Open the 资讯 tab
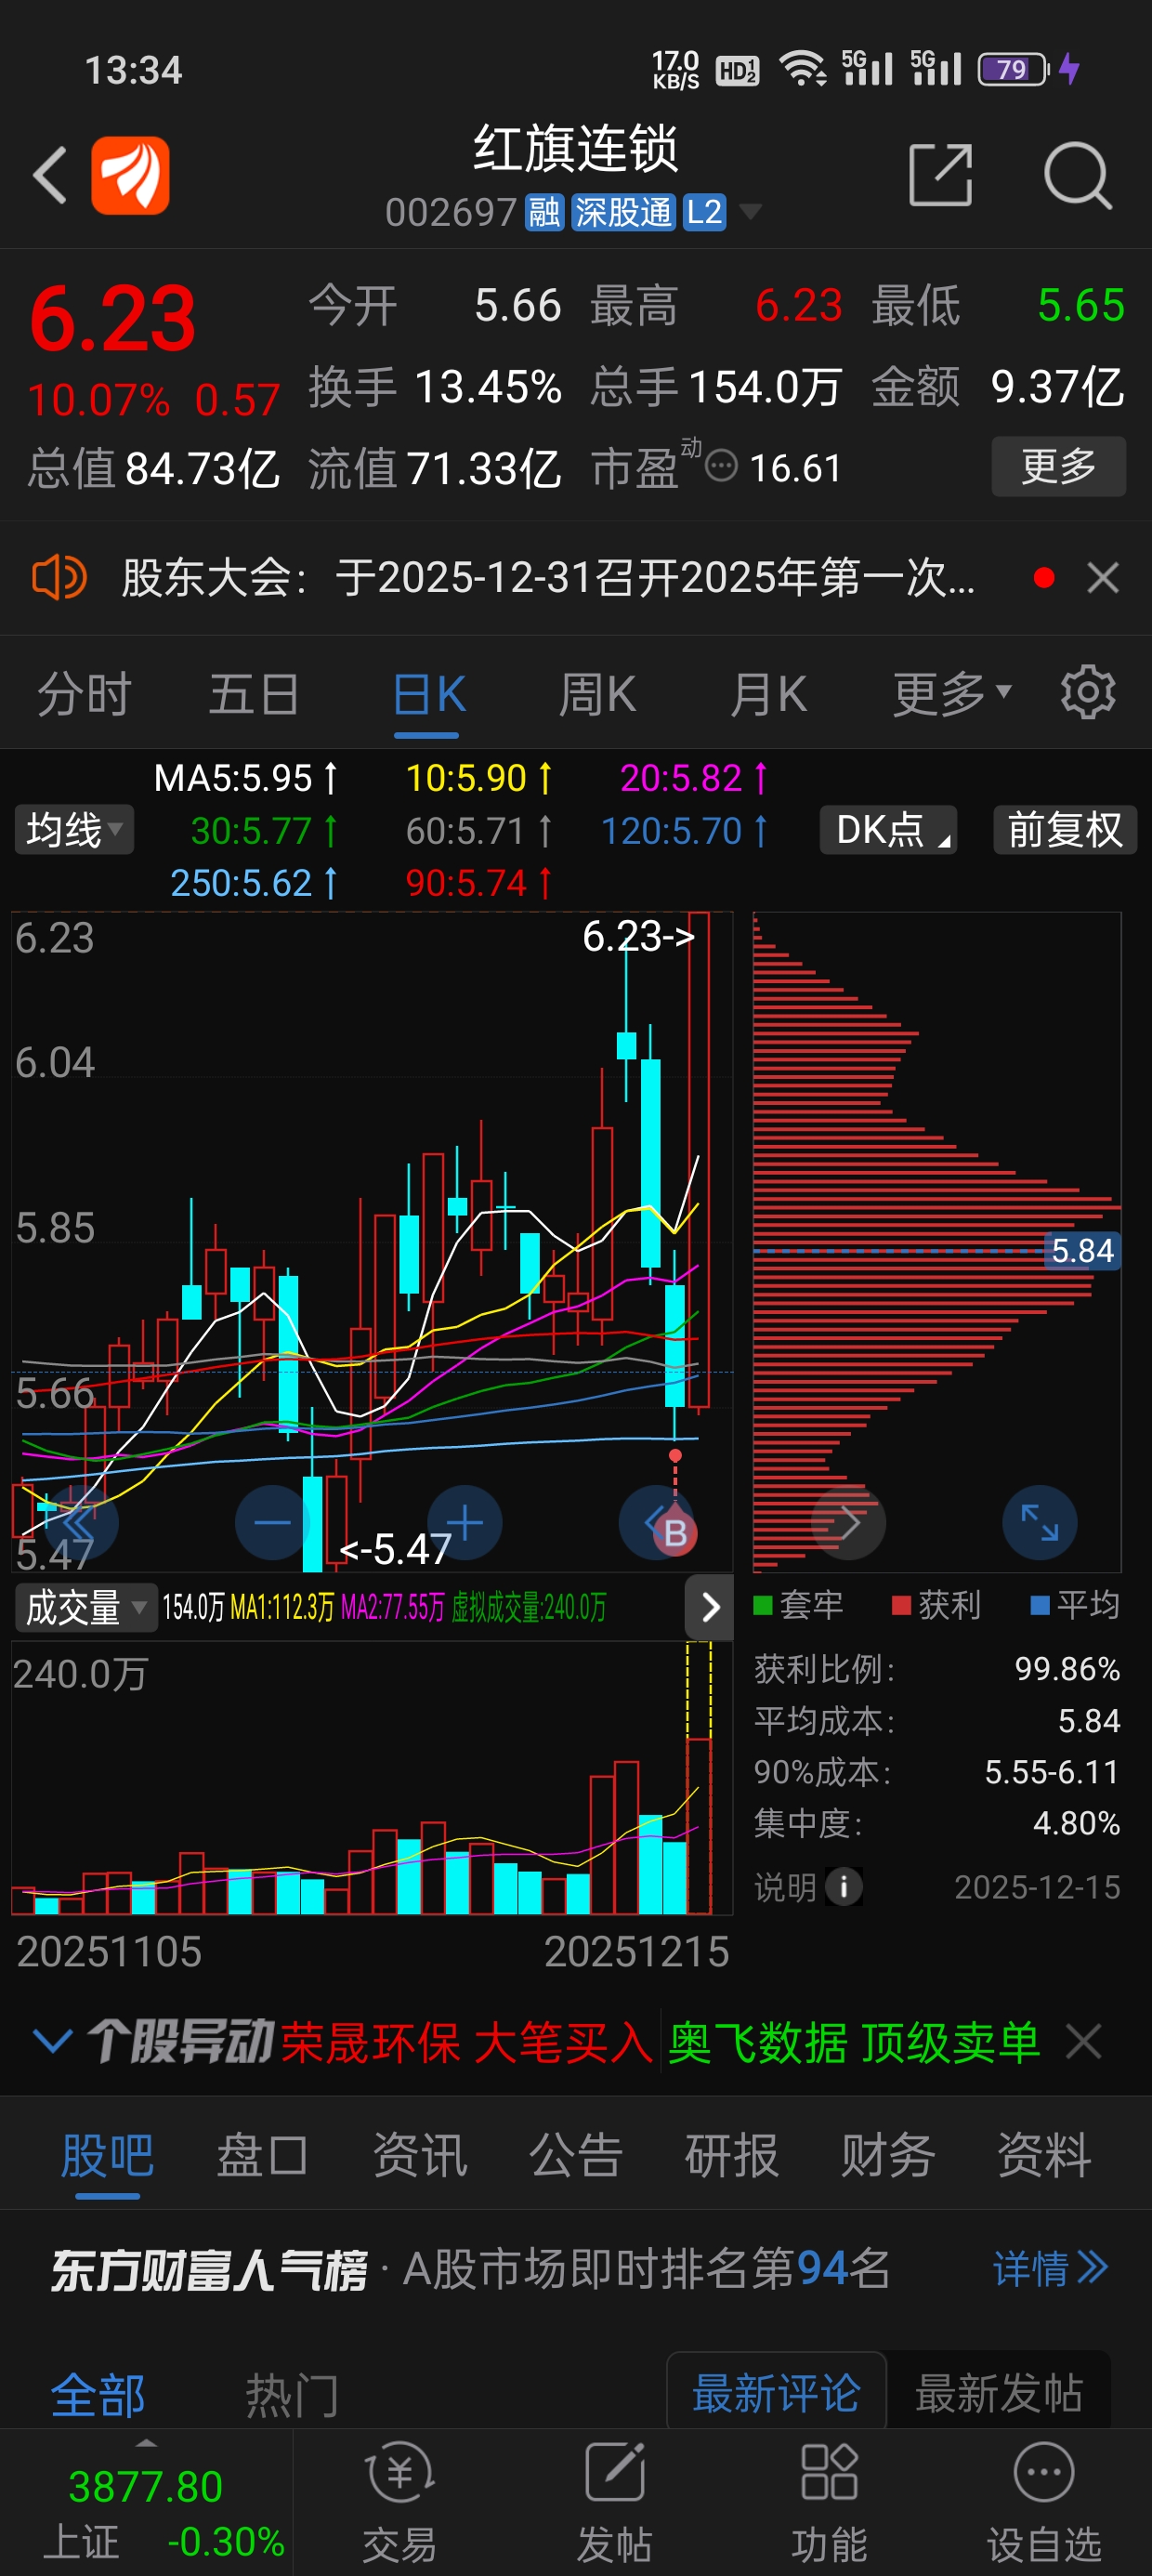1152x2576 pixels. [x=420, y=2154]
